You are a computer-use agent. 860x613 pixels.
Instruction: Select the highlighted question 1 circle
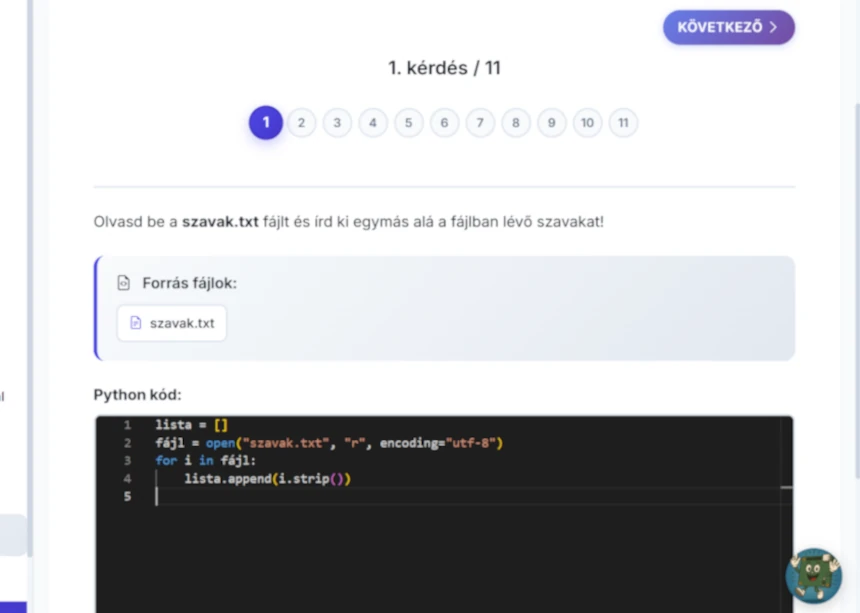point(265,122)
